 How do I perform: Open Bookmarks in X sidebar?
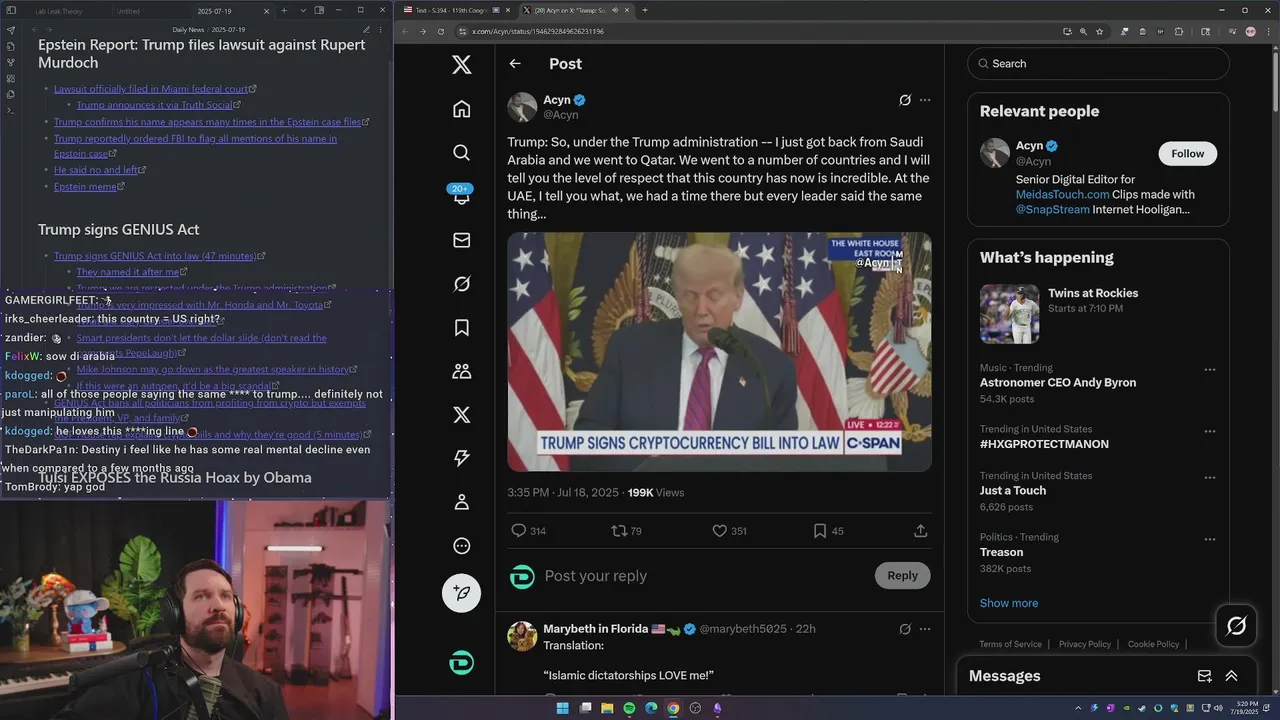point(461,328)
